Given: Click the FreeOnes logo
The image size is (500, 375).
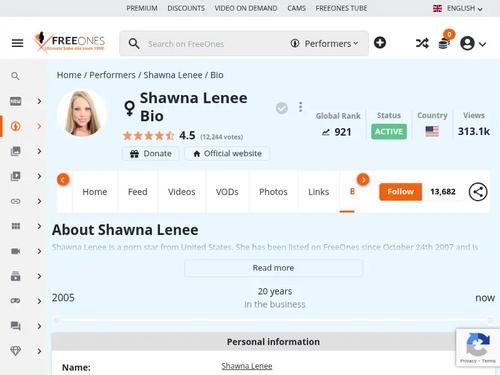Looking at the screenshot, I should tap(69, 42).
